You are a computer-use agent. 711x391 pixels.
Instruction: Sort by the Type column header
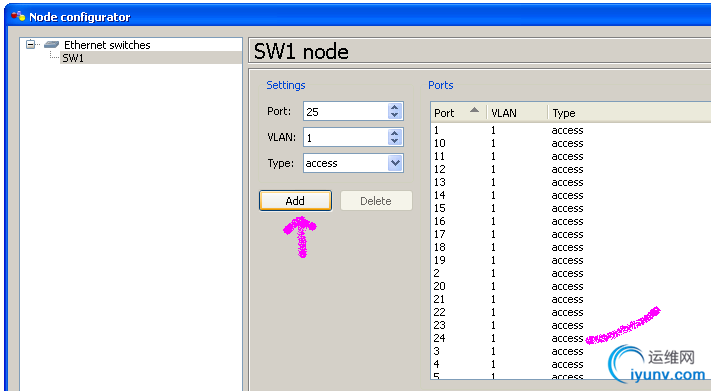tap(629, 112)
